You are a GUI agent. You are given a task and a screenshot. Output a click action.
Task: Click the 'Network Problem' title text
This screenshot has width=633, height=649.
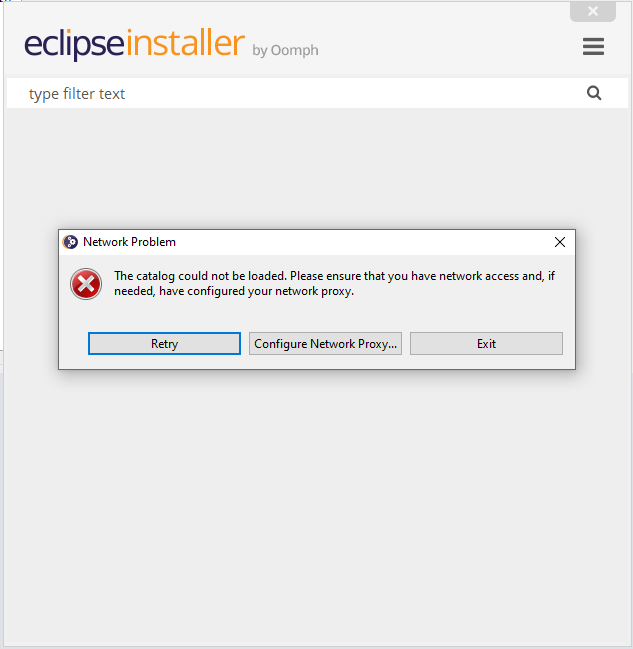[129, 242]
